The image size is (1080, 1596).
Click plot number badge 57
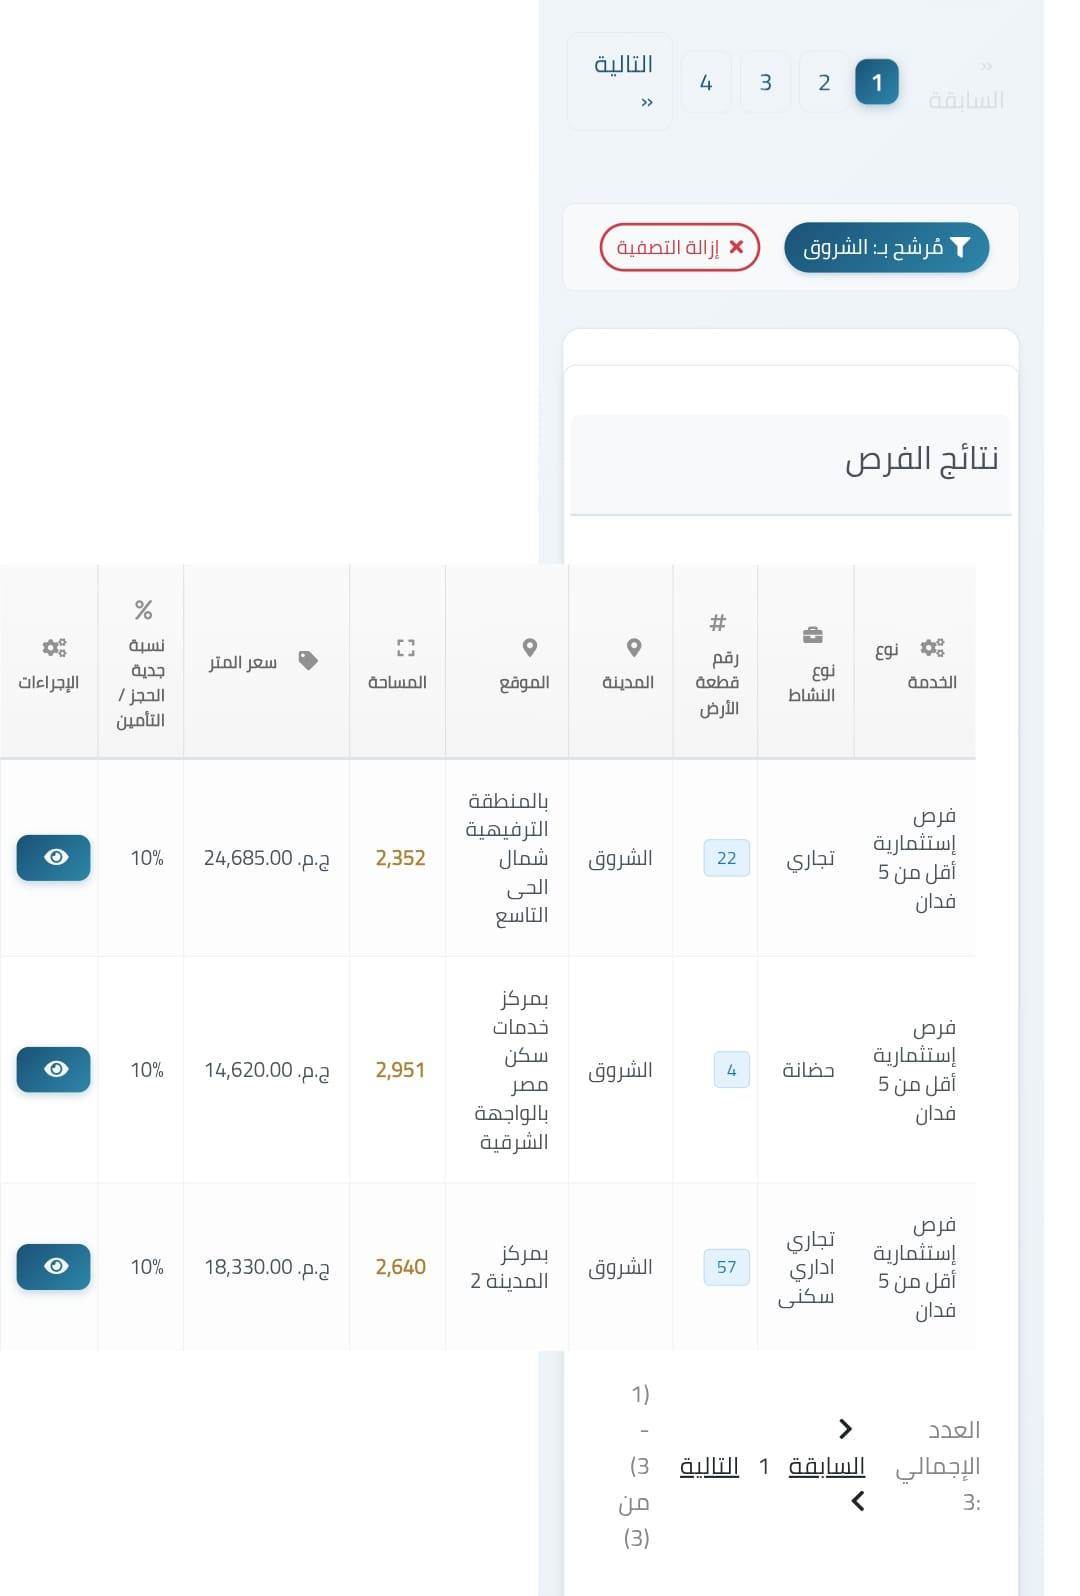click(x=727, y=1267)
